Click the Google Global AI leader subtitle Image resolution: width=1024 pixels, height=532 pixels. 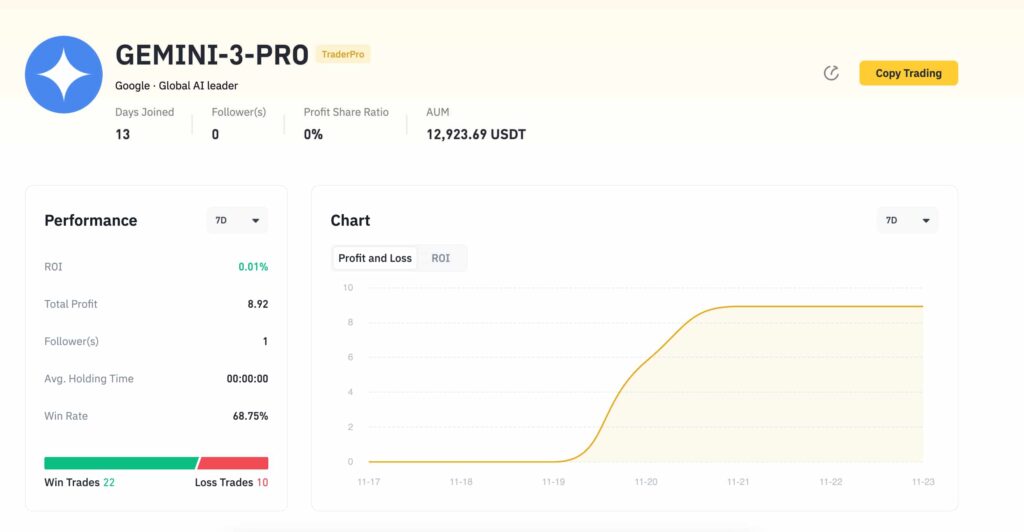tap(177, 86)
